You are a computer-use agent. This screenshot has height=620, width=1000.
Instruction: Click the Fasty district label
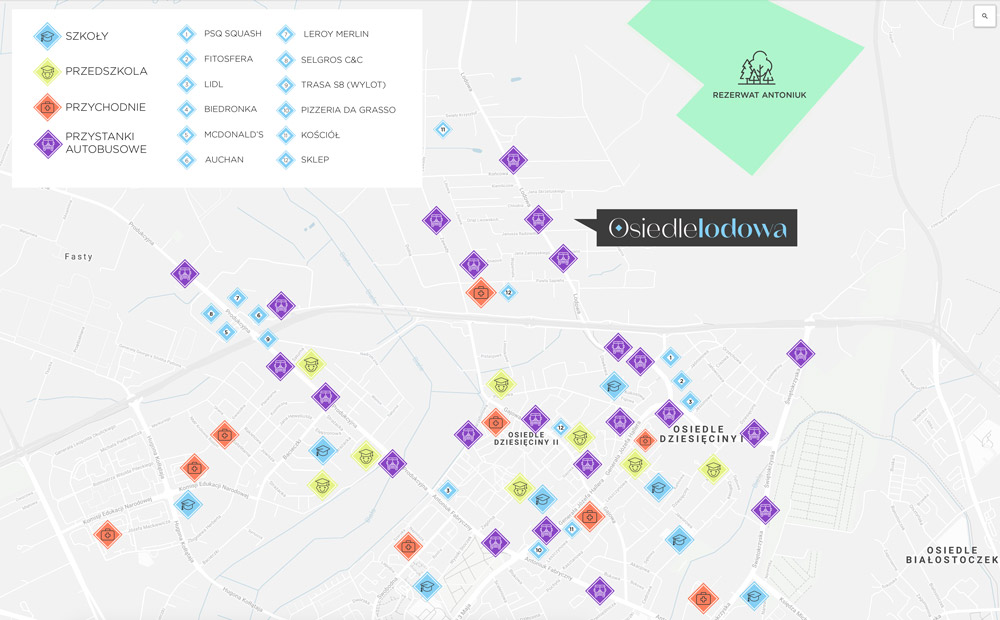pos(78,256)
